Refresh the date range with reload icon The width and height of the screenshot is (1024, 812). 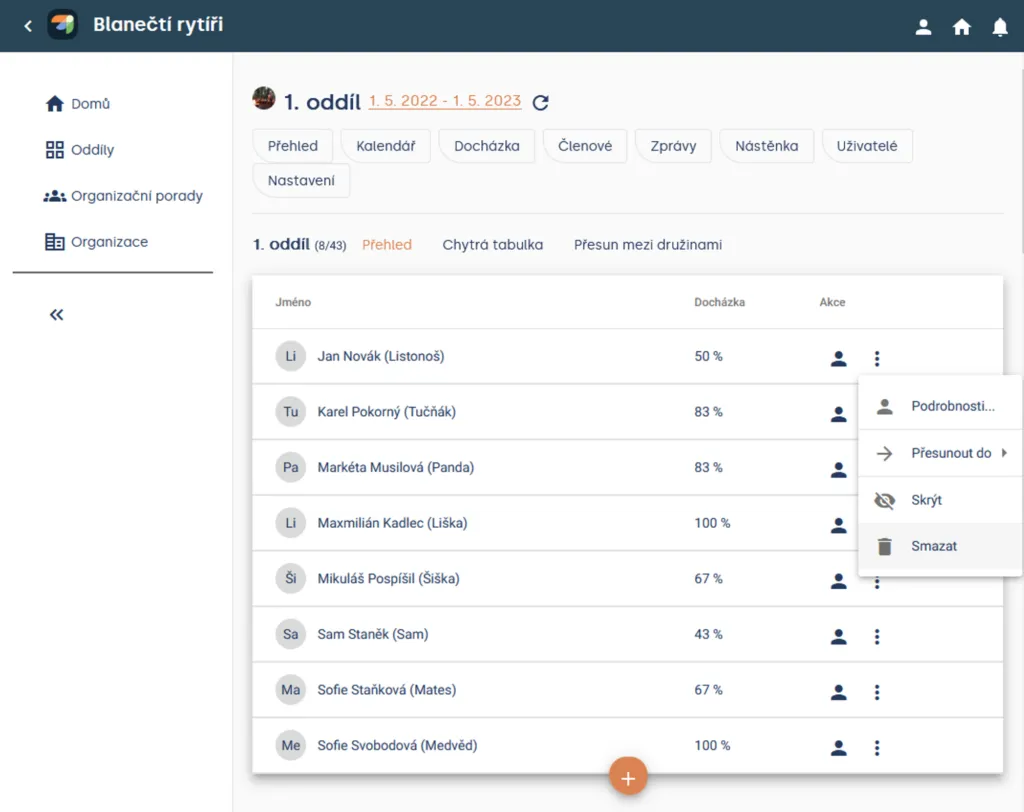(x=540, y=103)
